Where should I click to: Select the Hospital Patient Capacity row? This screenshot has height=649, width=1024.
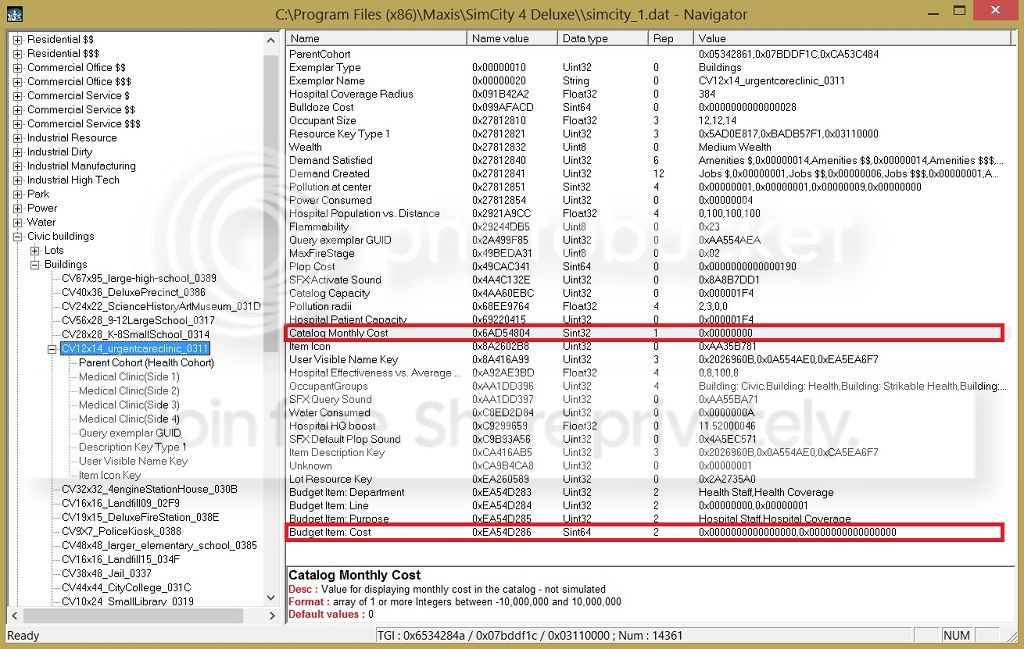(647, 320)
